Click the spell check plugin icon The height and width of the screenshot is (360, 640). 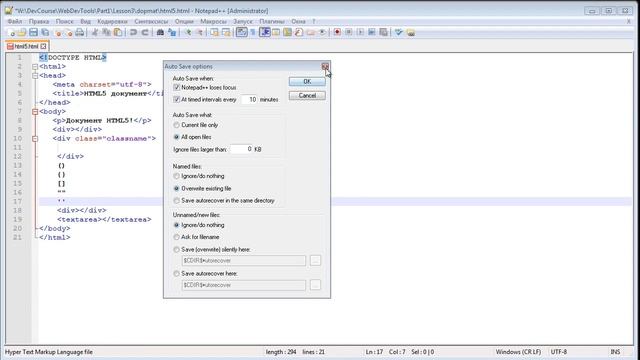(398, 32)
